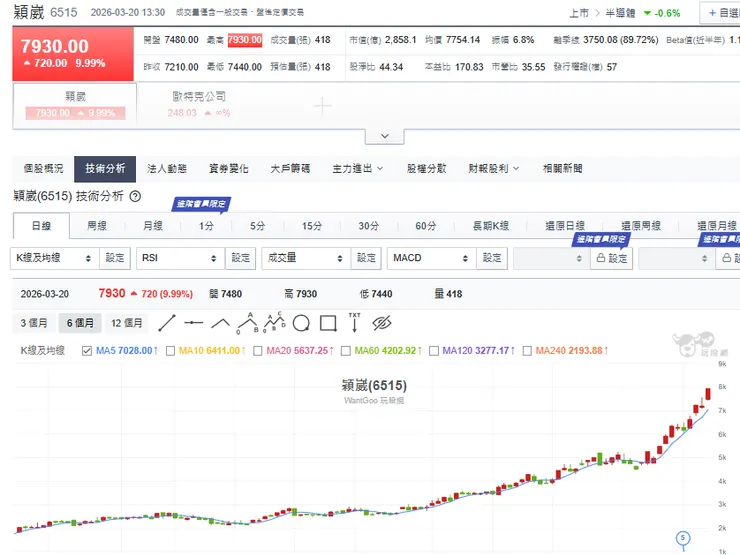740x555 pixels.
Task: Open the 上市 market link
Action: pos(579,13)
